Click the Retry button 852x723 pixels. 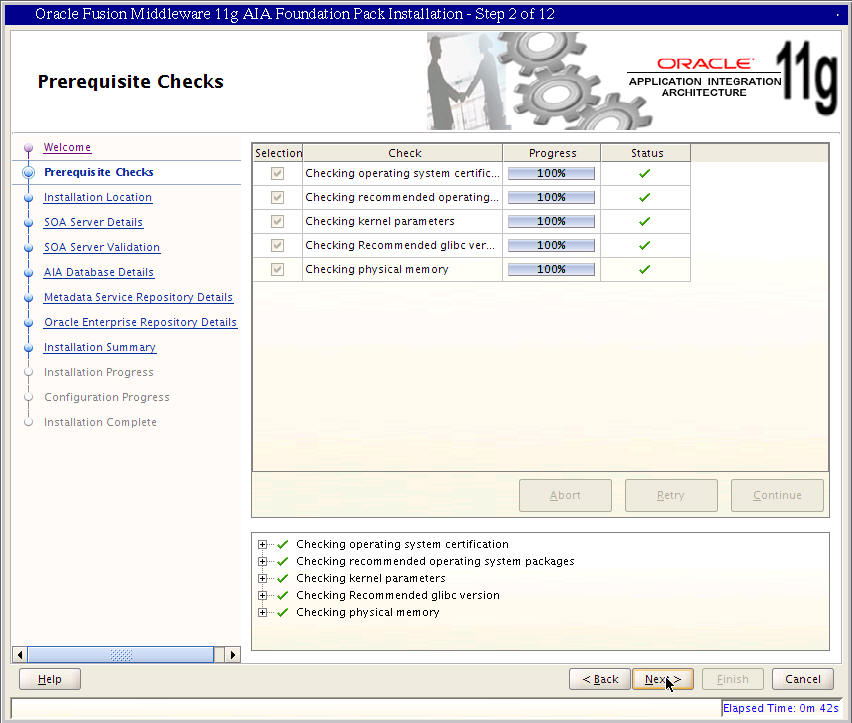point(671,495)
